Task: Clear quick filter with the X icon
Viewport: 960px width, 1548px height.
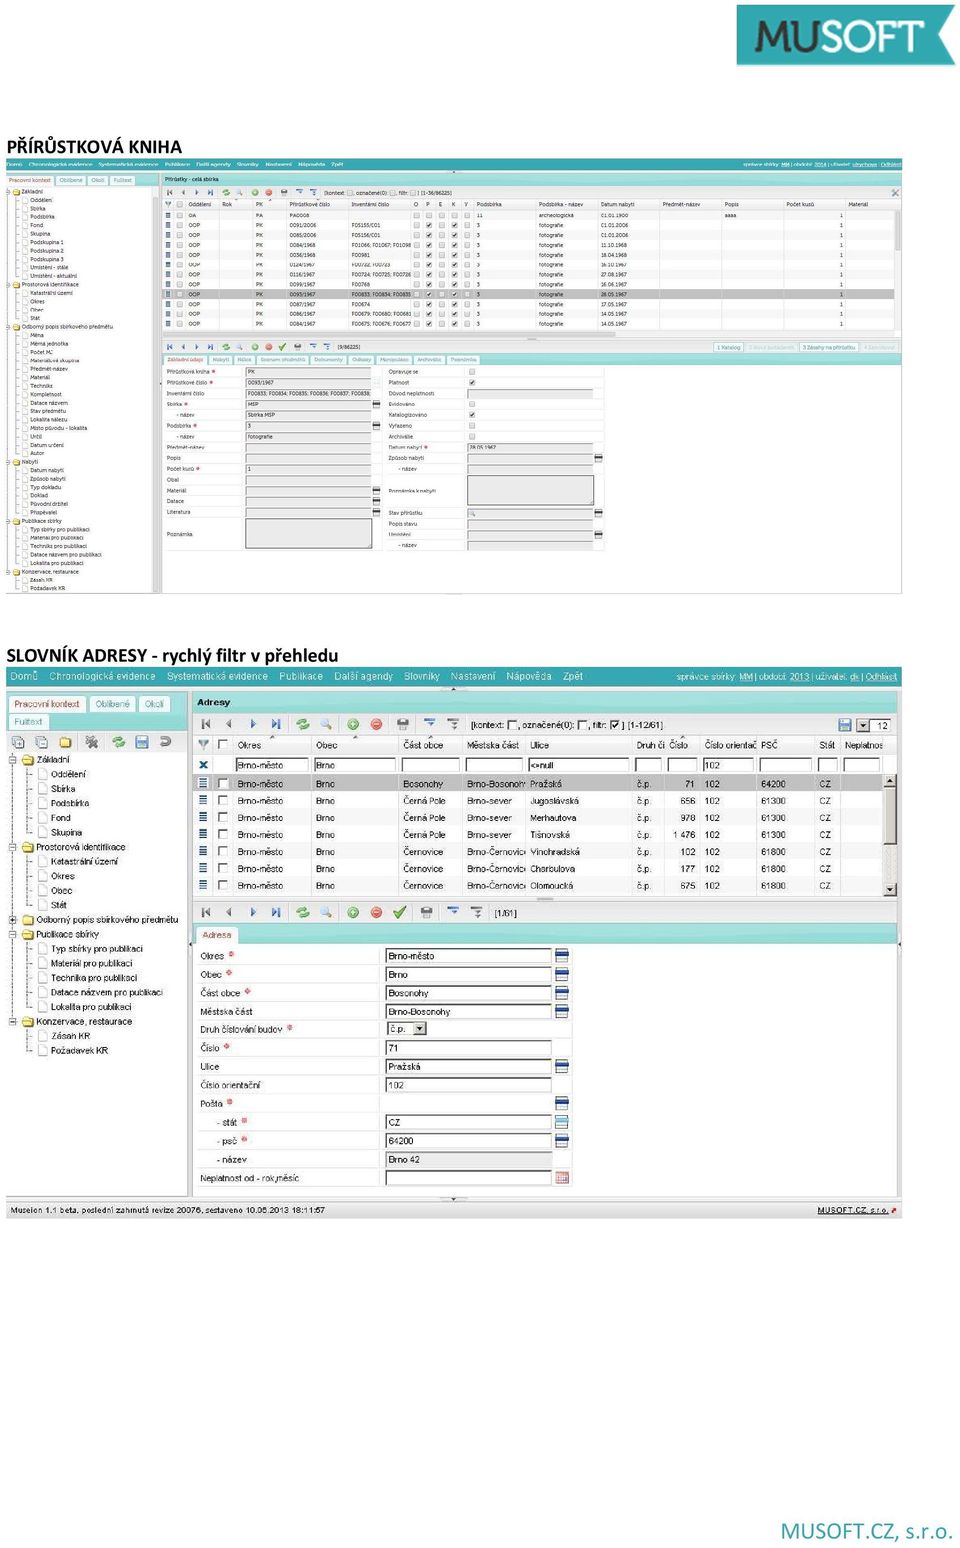Action: tap(204, 765)
